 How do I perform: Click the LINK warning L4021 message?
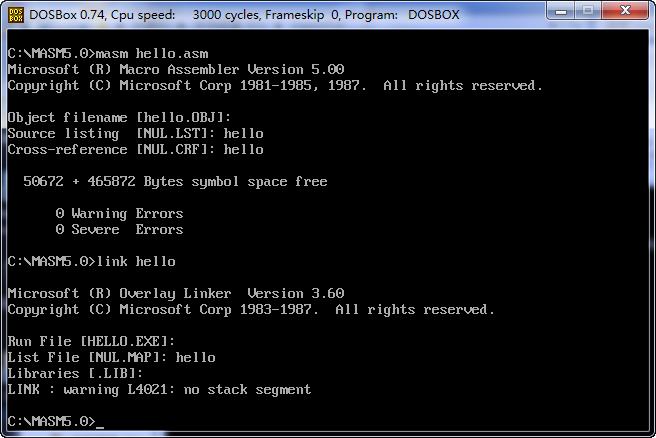tap(159, 389)
